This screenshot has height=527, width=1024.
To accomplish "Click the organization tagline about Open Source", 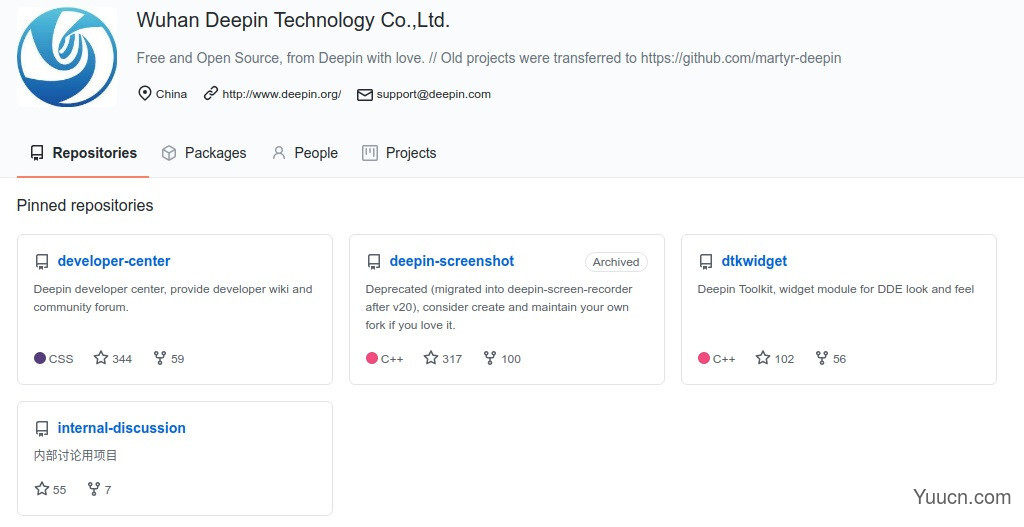I will (x=488, y=58).
